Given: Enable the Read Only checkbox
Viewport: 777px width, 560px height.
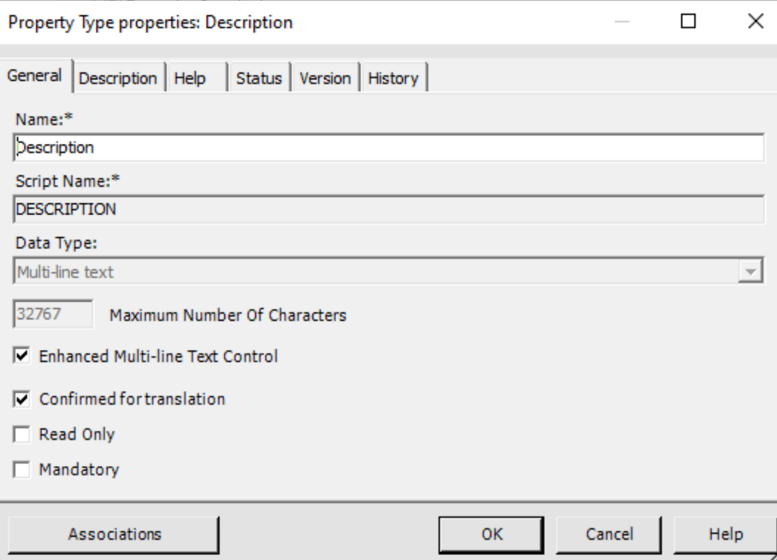Looking at the screenshot, I should 22,435.
